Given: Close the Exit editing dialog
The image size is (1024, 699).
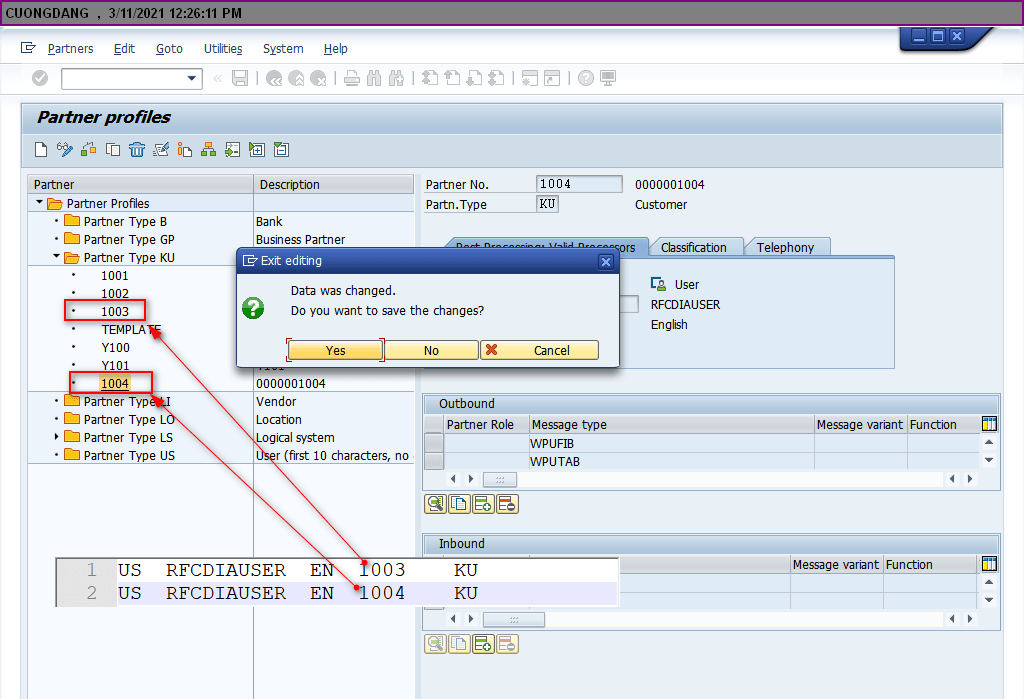Looking at the screenshot, I should (605, 261).
